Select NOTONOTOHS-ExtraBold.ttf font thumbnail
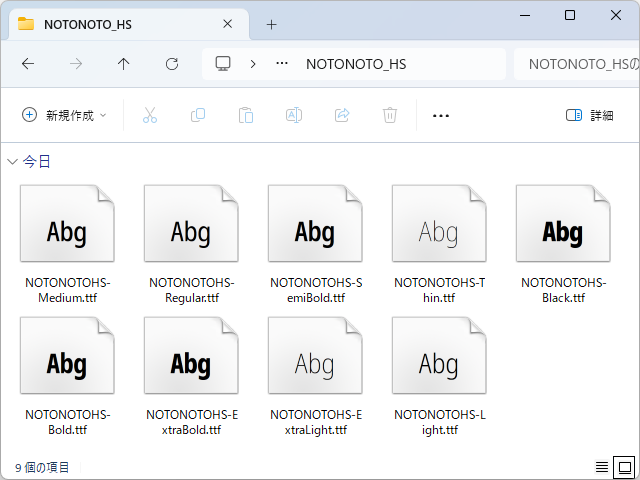The height and width of the screenshot is (480, 640). [191, 356]
